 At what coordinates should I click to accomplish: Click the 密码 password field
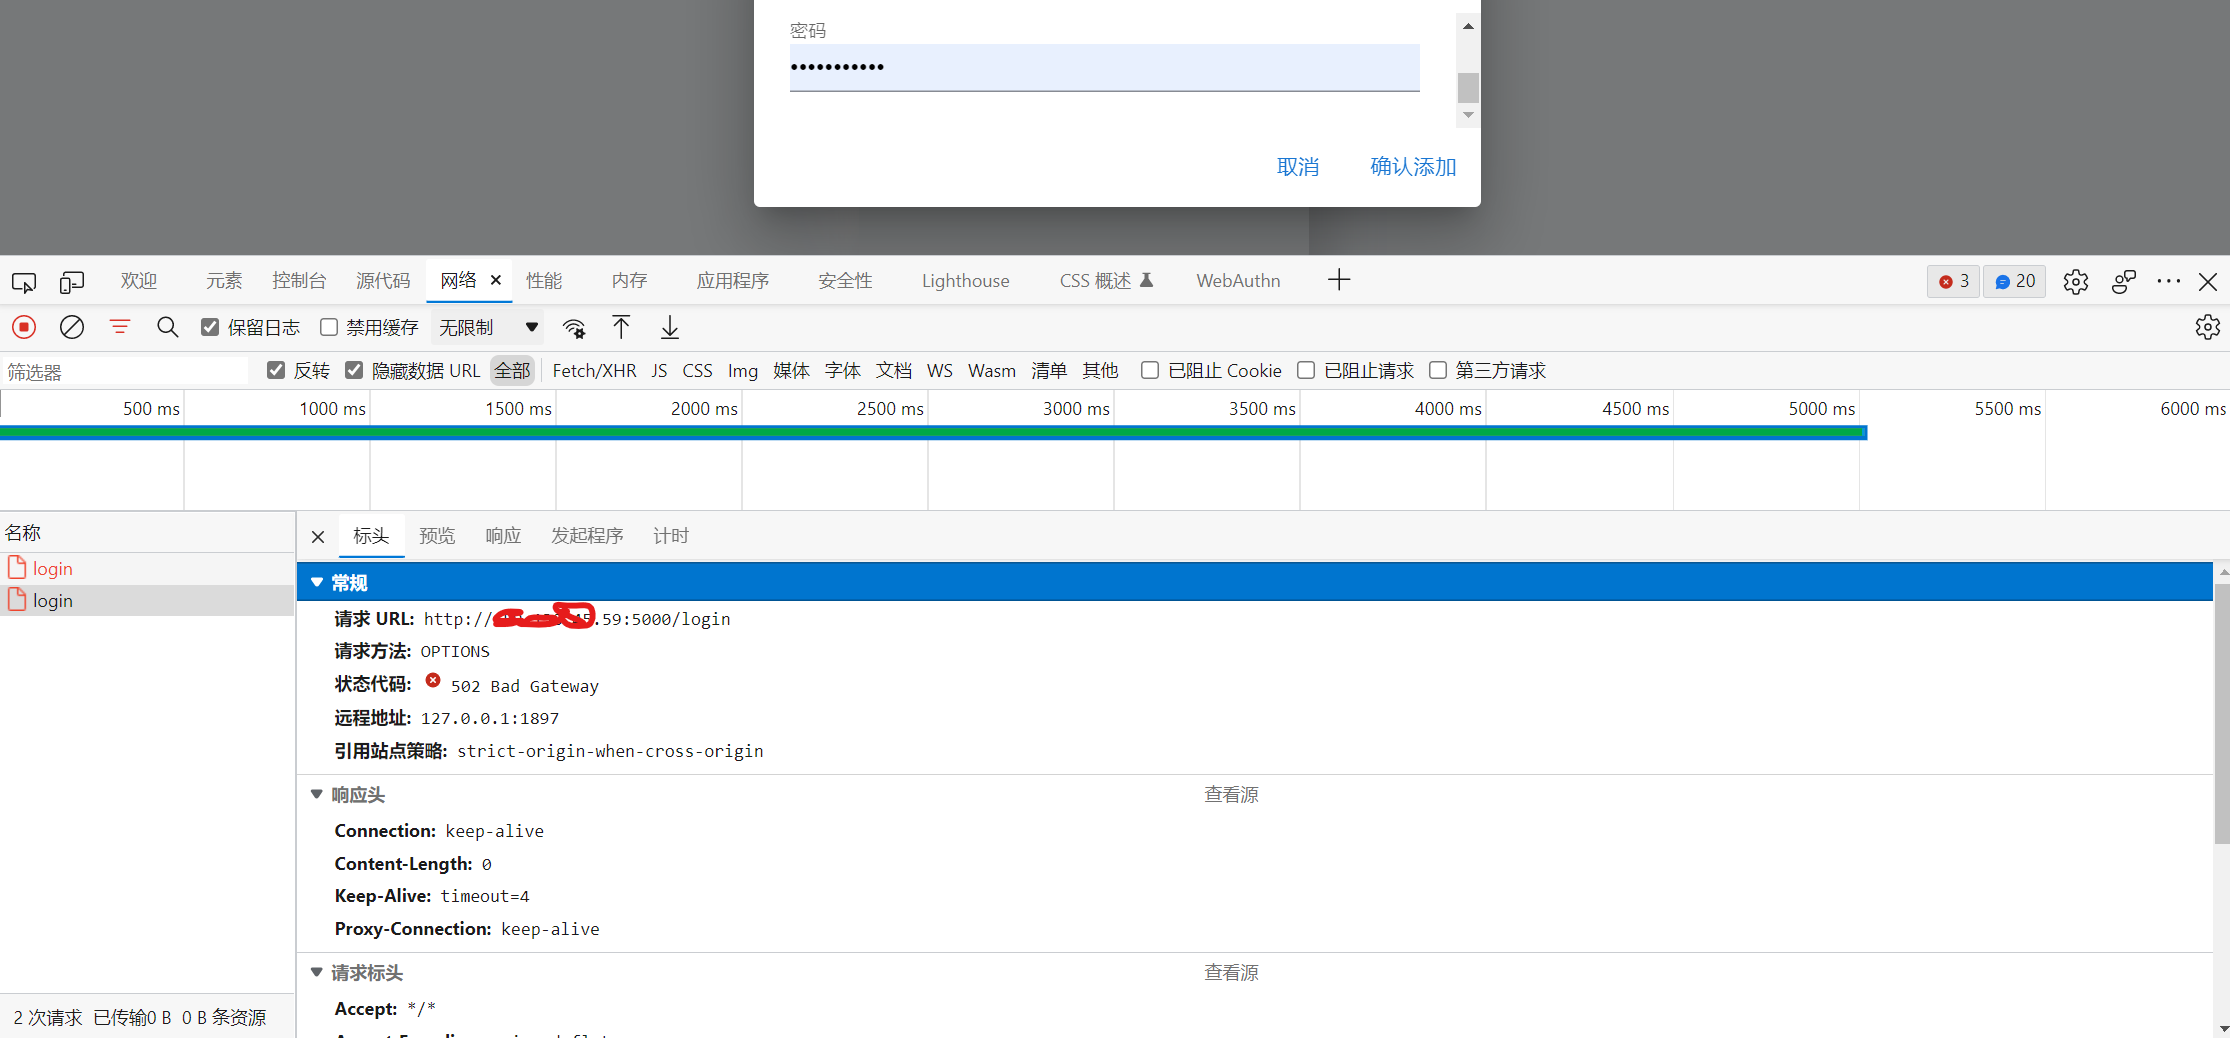tap(1104, 67)
